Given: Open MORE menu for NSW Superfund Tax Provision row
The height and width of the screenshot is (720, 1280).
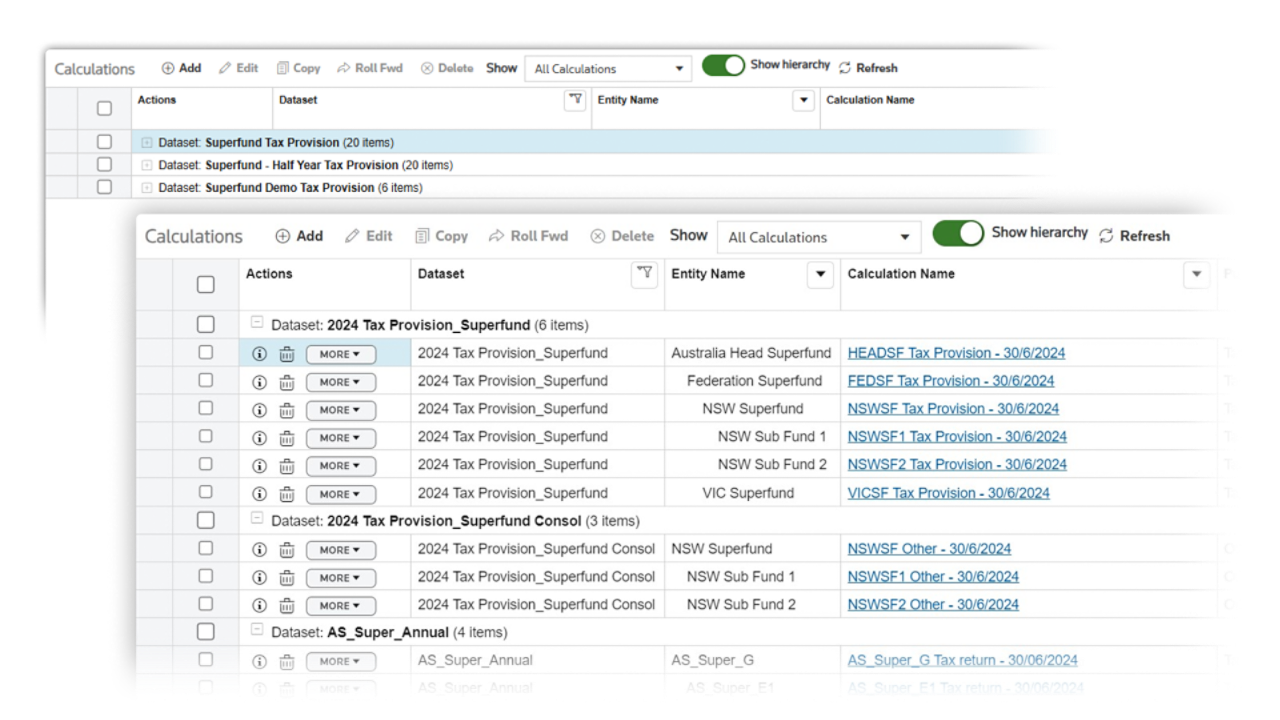Looking at the screenshot, I should (x=340, y=410).
